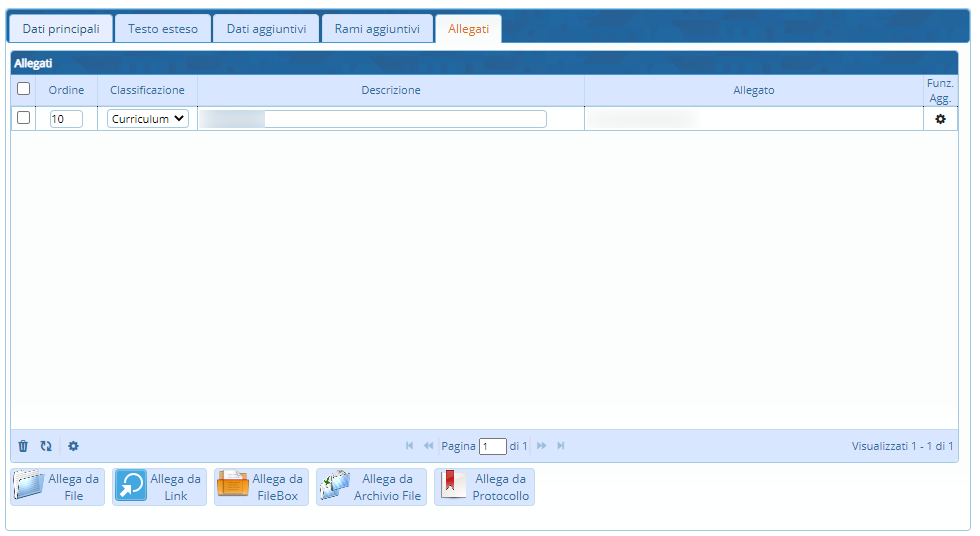Image resolution: width=980 pixels, height=536 pixels.
Task: Click the Allega da Link button
Action: 159,487
